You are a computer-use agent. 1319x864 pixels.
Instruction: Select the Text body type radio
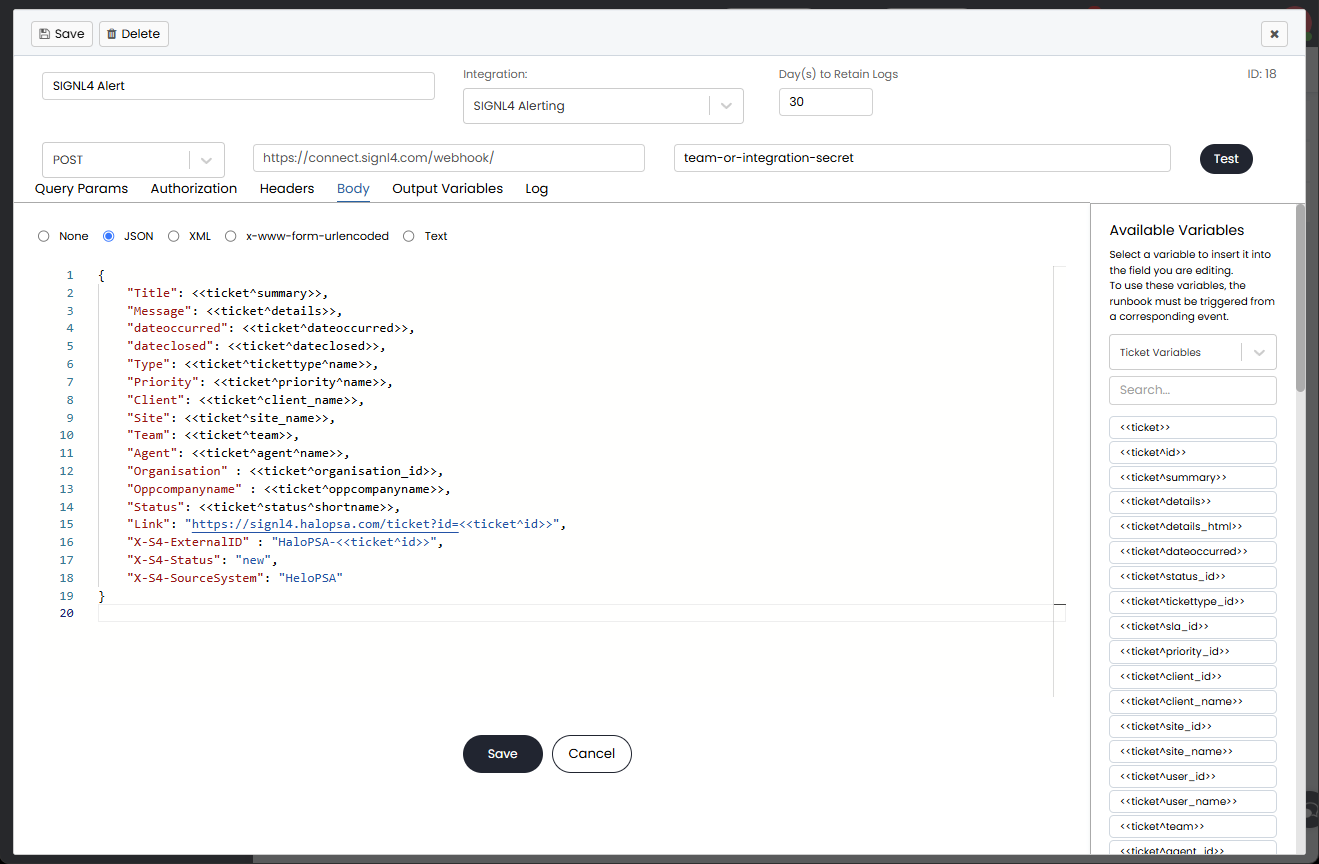coord(409,236)
